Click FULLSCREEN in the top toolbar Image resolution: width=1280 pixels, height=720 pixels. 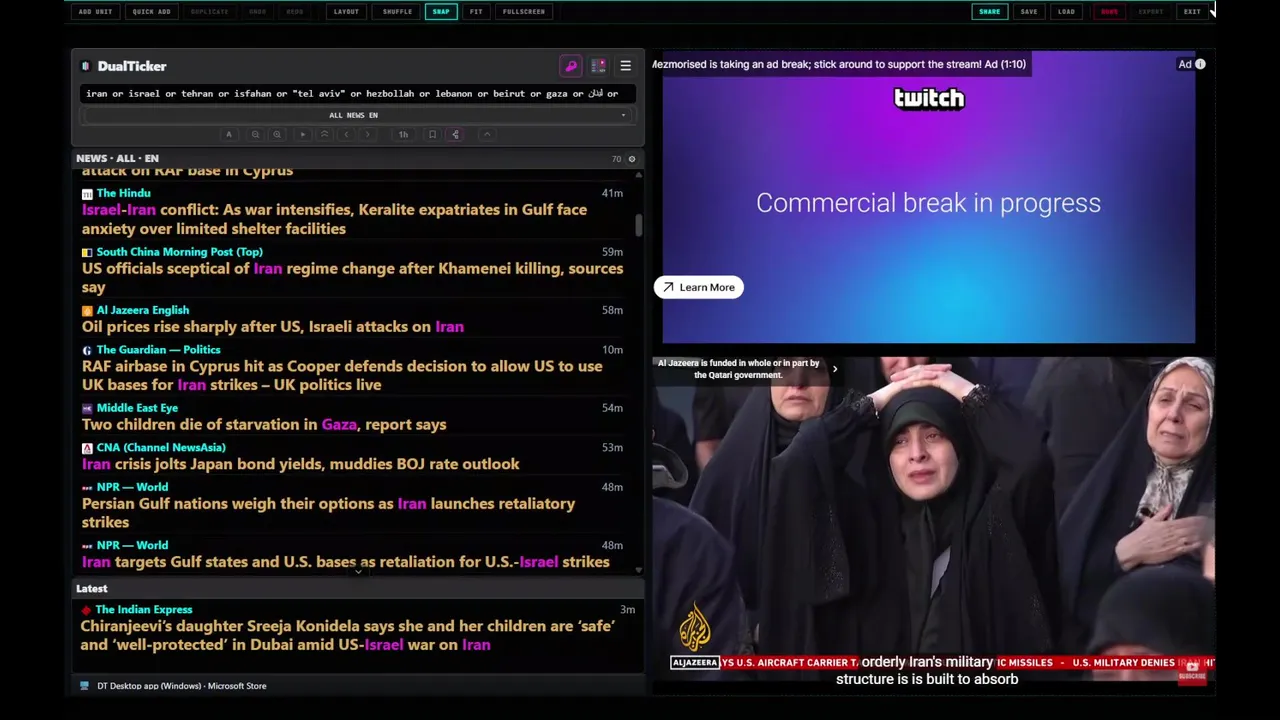(x=524, y=12)
